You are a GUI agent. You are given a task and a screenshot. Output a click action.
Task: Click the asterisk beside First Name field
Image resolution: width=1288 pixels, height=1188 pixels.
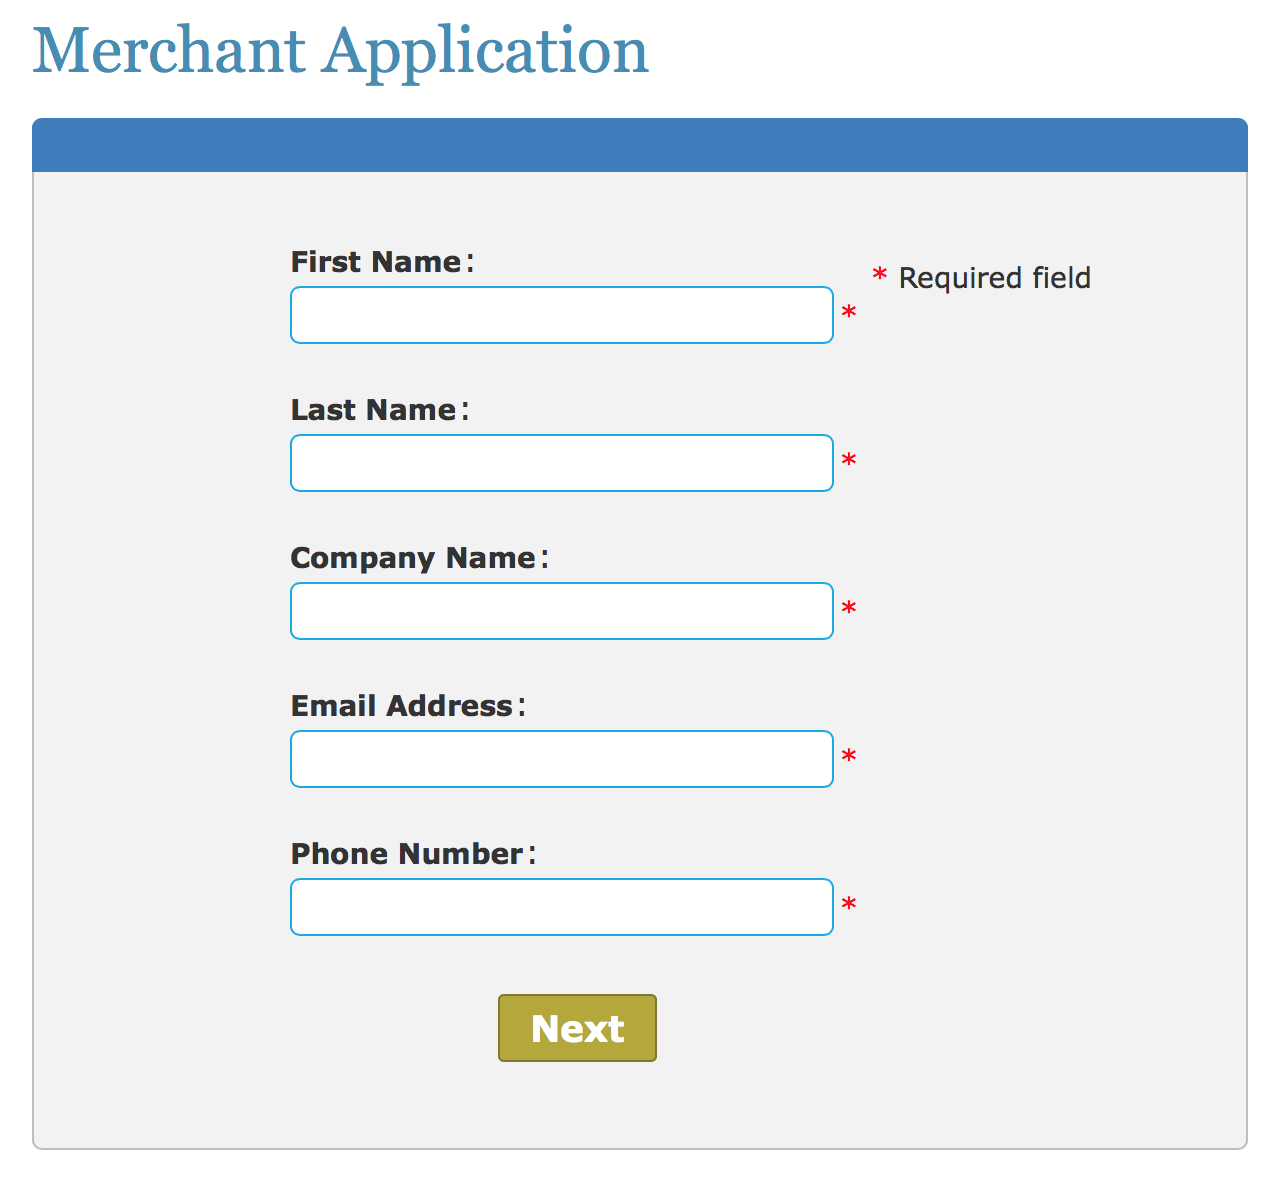point(848,313)
